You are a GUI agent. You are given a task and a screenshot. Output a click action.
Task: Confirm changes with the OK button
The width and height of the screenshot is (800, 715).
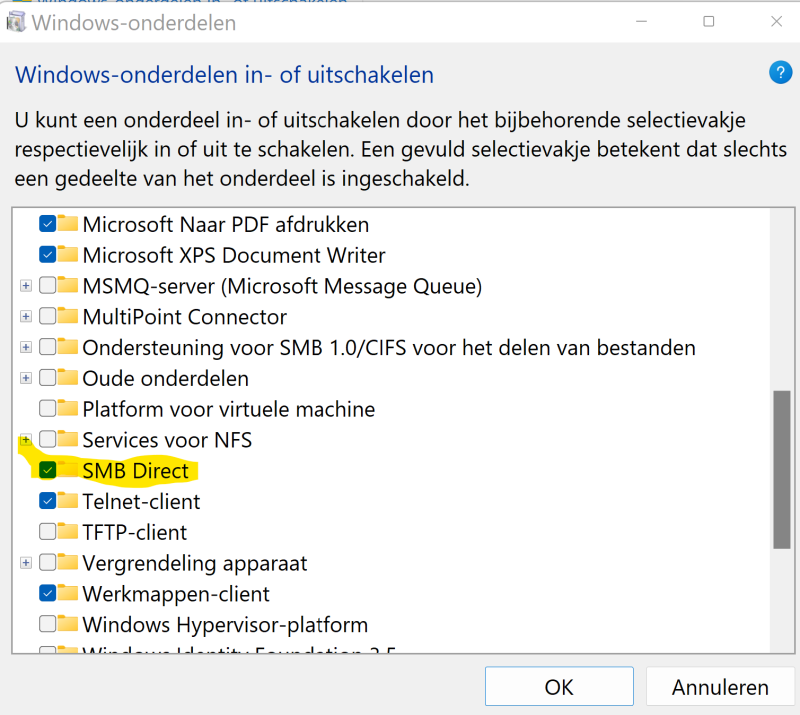pos(559,687)
